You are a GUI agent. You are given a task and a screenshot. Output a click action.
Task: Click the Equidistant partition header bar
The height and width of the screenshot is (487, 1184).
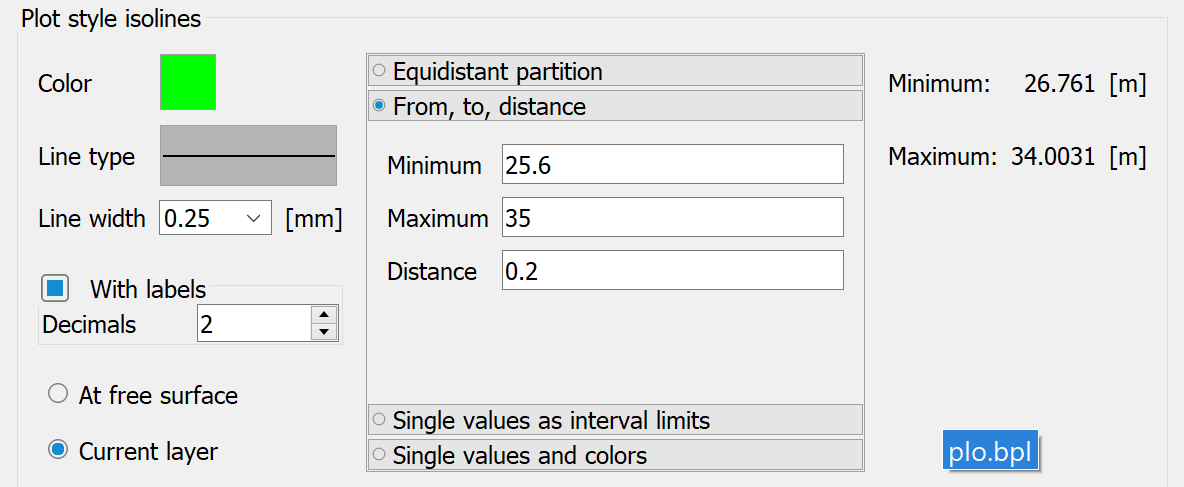[615, 71]
